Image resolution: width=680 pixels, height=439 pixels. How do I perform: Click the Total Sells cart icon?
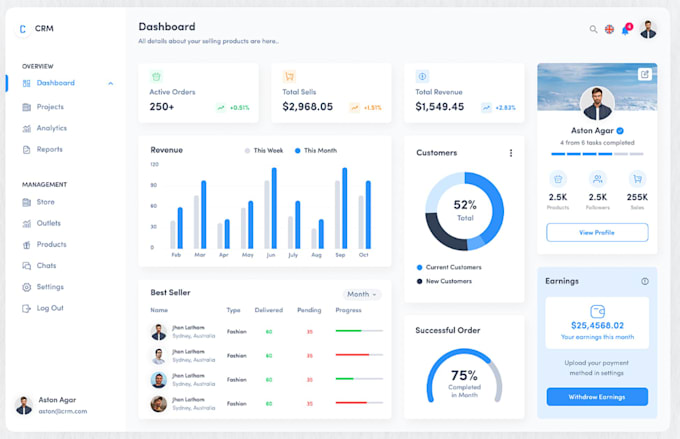289,77
